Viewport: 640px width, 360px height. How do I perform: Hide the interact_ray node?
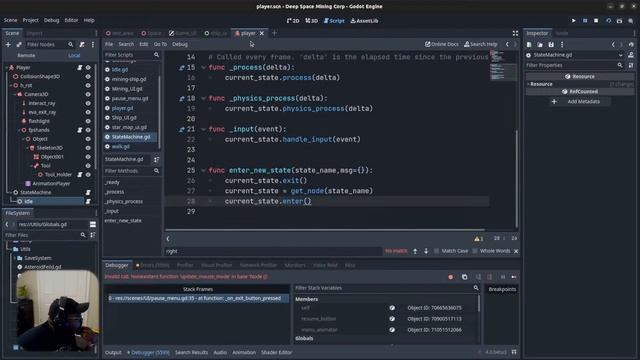point(88,103)
